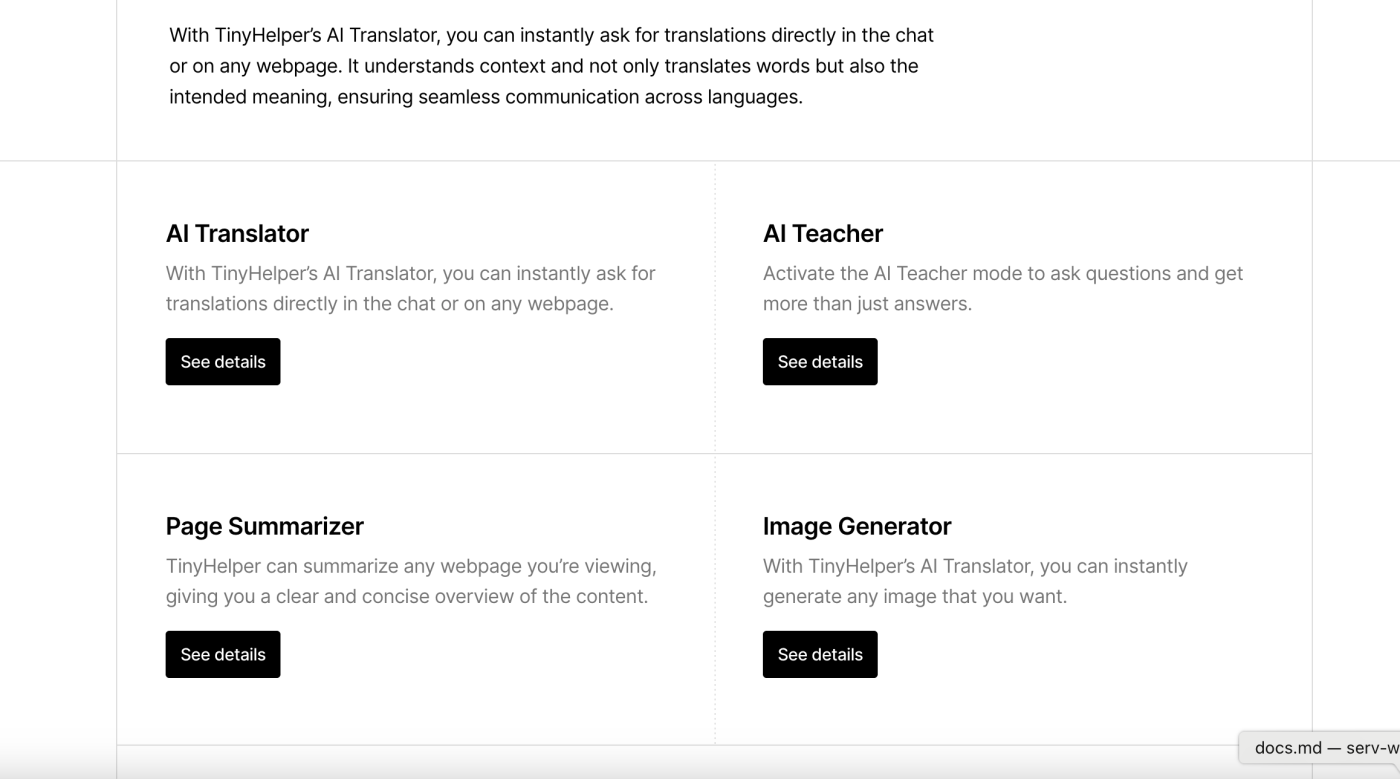Click text 'more than just answers.'

tap(866, 303)
